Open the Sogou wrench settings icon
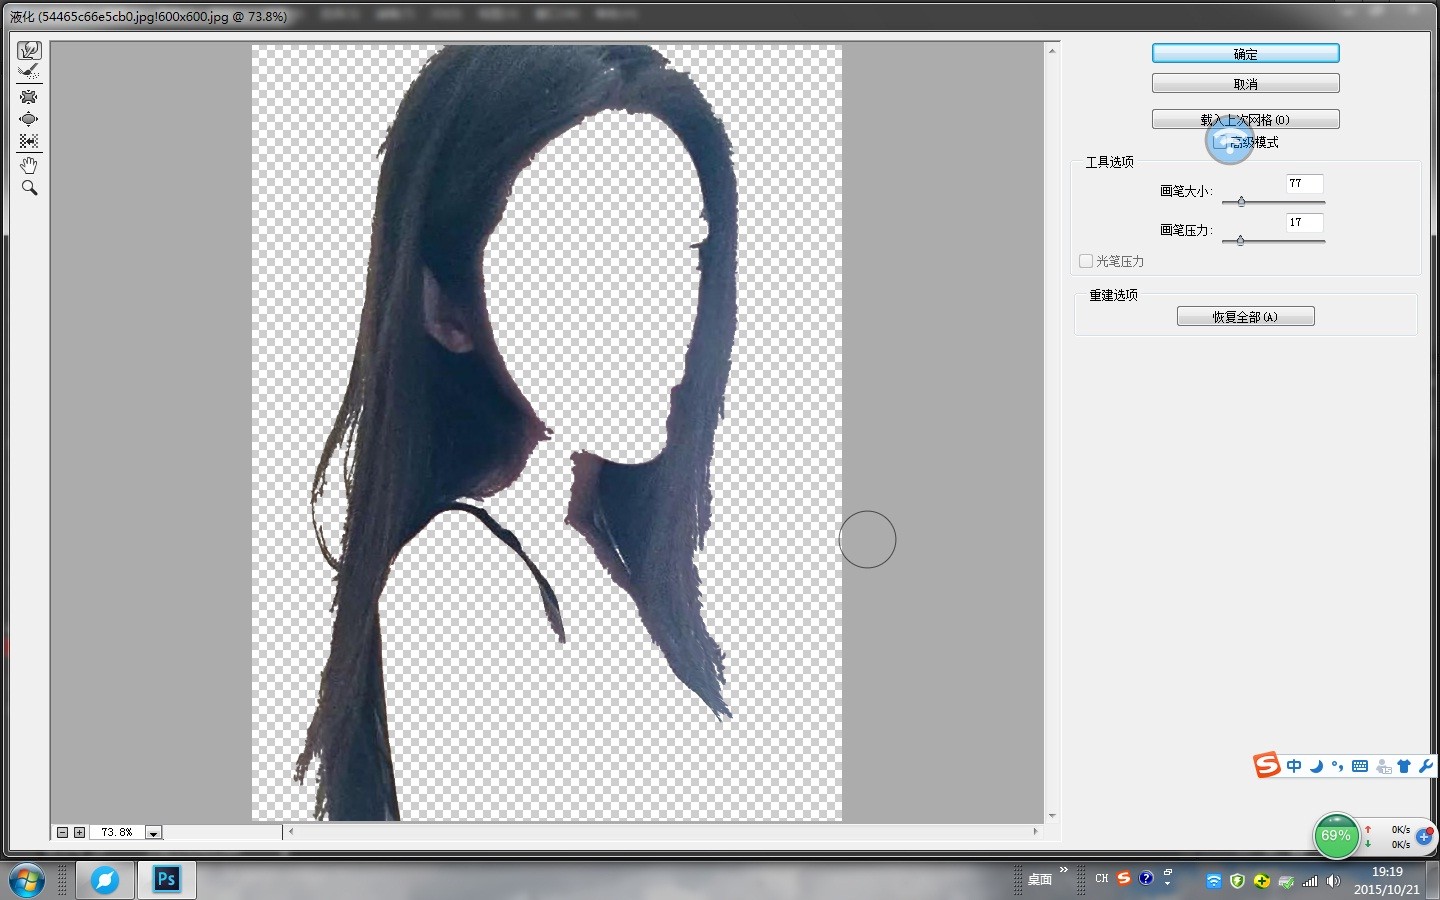This screenshot has height=900, width=1440. (x=1425, y=766)
